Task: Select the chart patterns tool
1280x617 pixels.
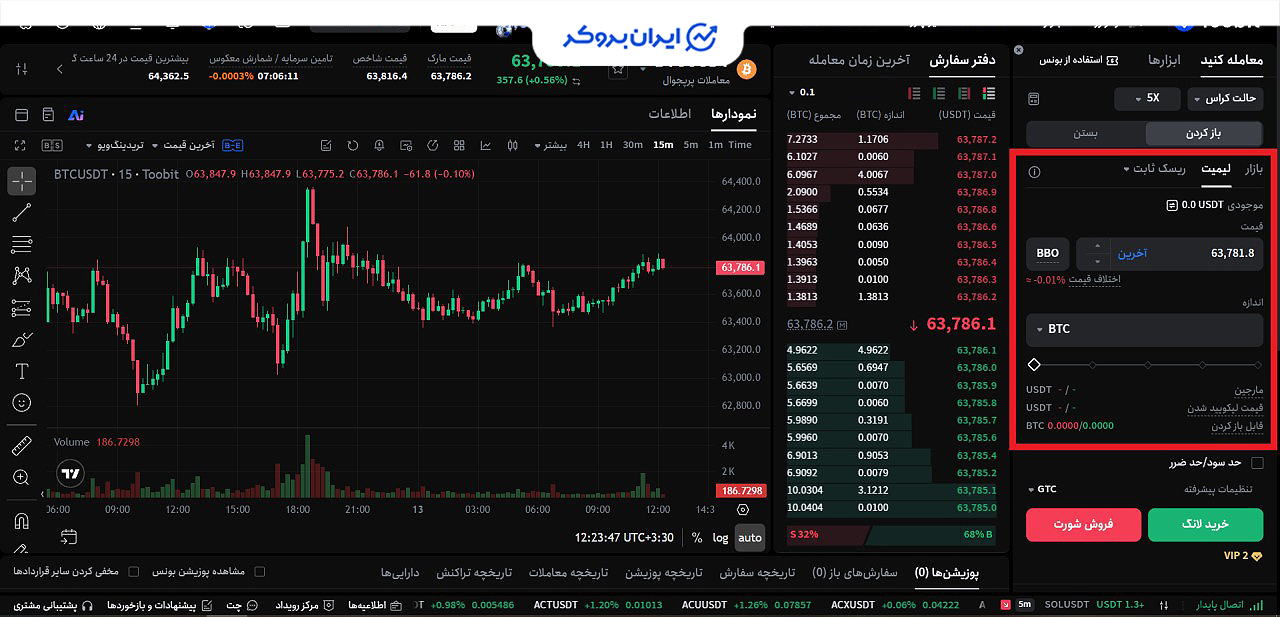Action: click(22, 276)
